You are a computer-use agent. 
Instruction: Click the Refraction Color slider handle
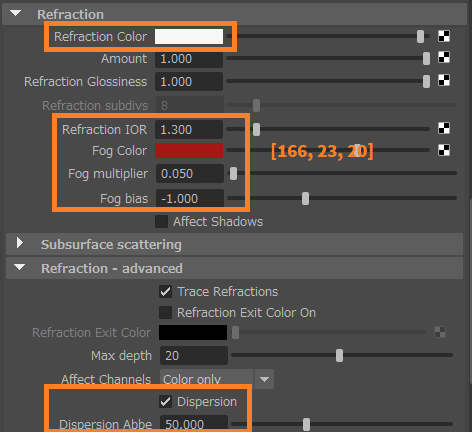[421, 36]
